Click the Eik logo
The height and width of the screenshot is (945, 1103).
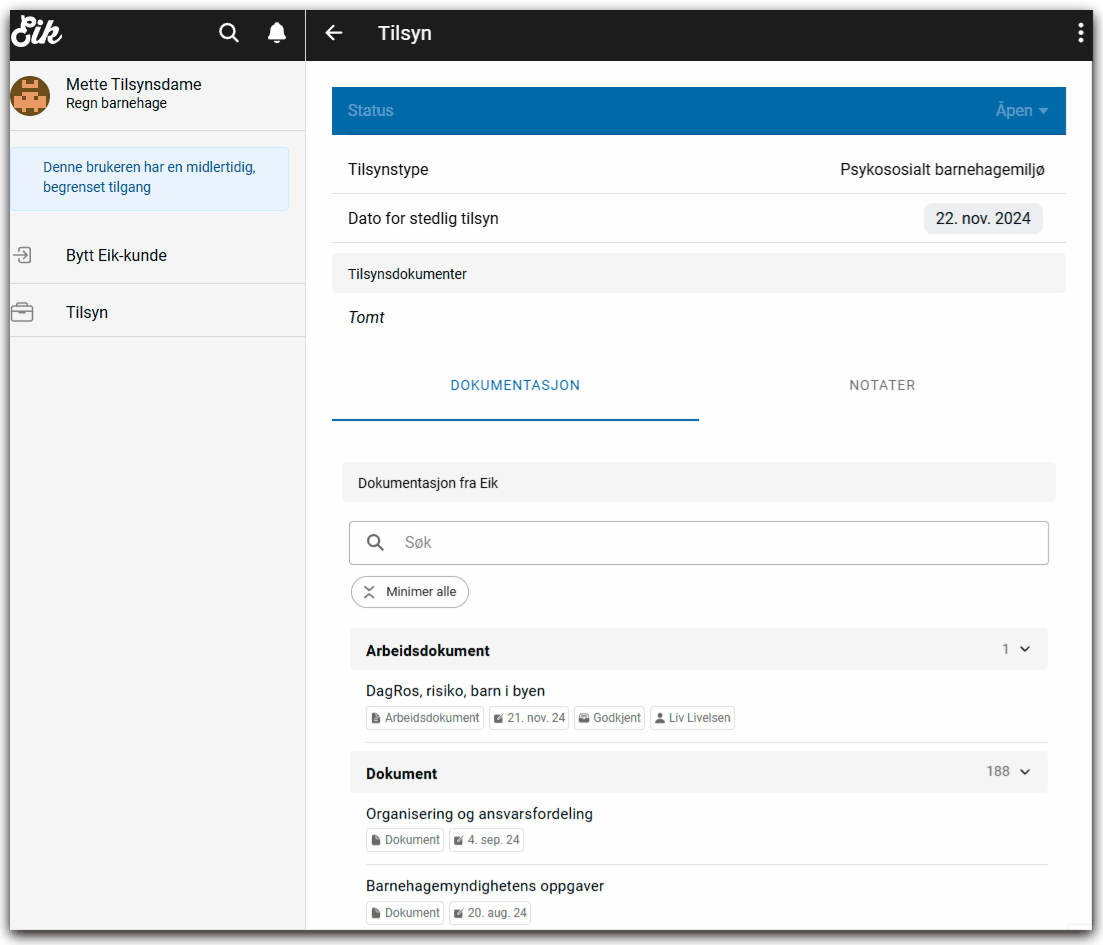click(36, 33)
